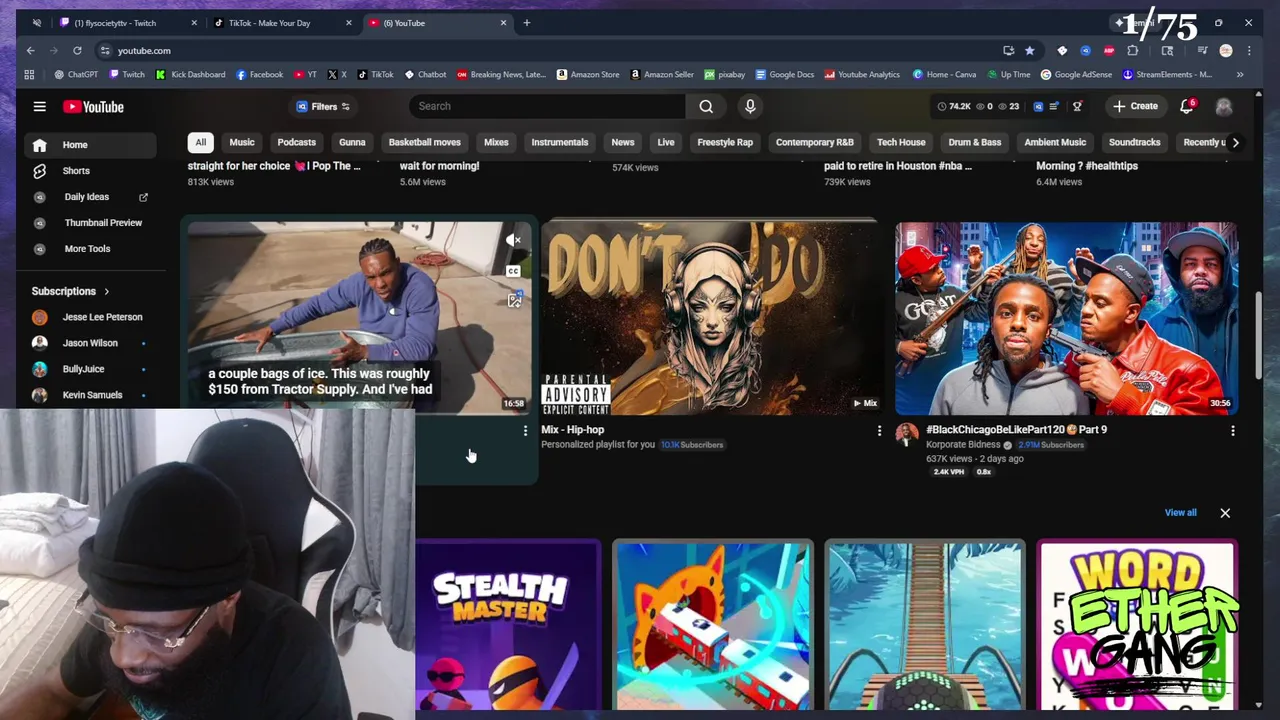The width and height of the screenshot is (1280, 720).
Task: Start voice search with the microphone icon
Action: (750, 106)
